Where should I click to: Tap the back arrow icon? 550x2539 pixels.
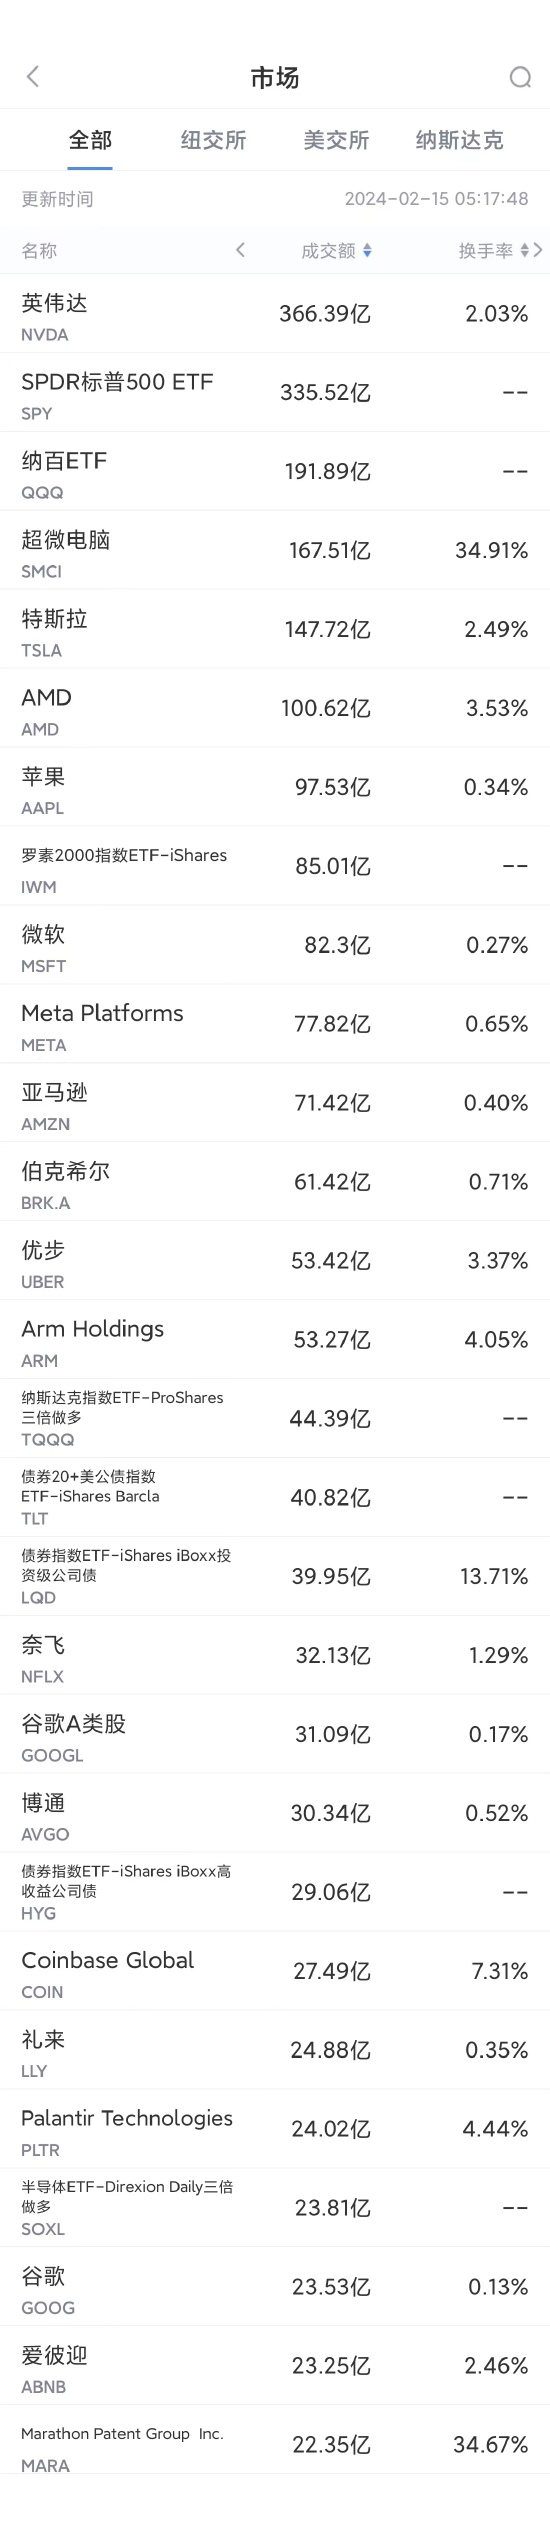coord(33,77)
